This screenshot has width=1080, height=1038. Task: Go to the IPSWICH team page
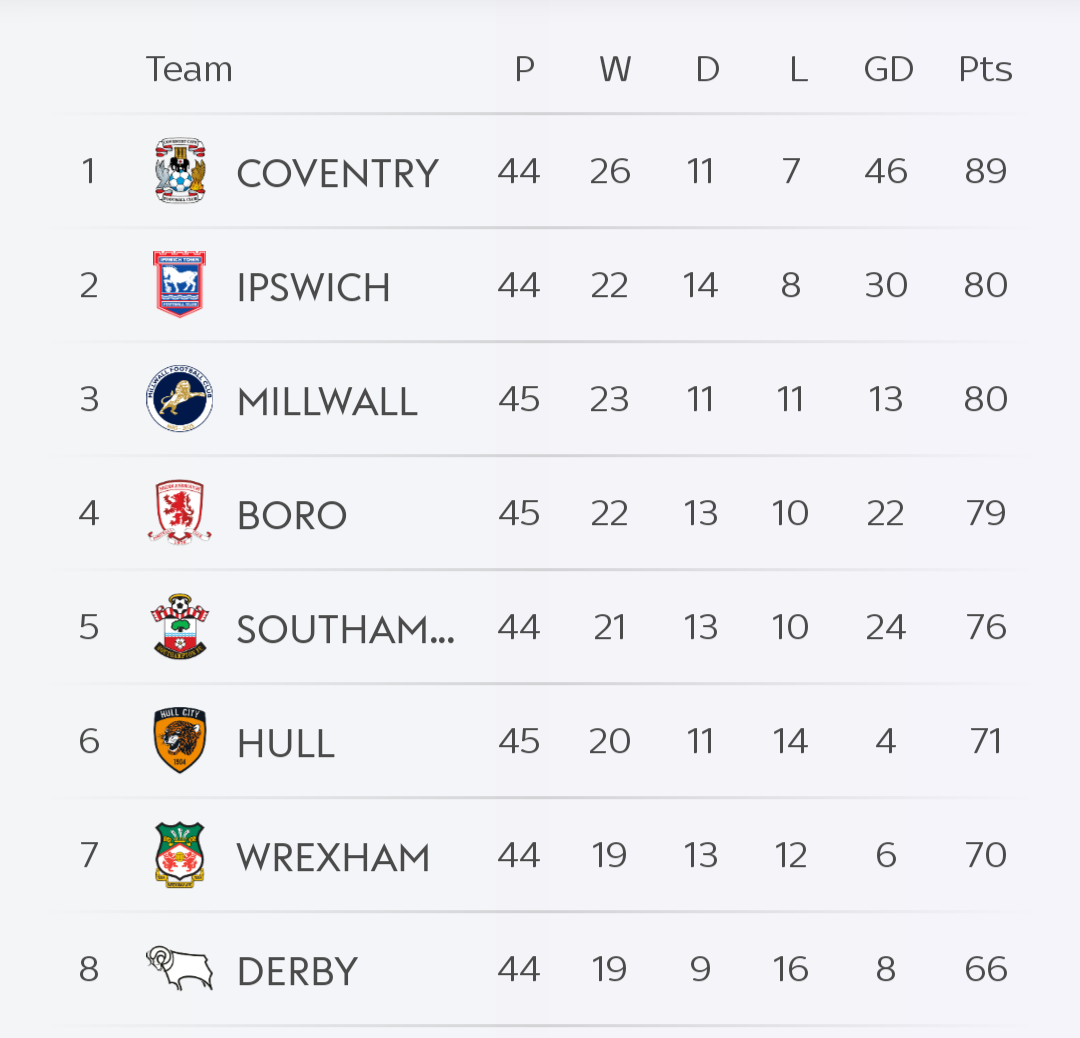[x=313, y=288]
